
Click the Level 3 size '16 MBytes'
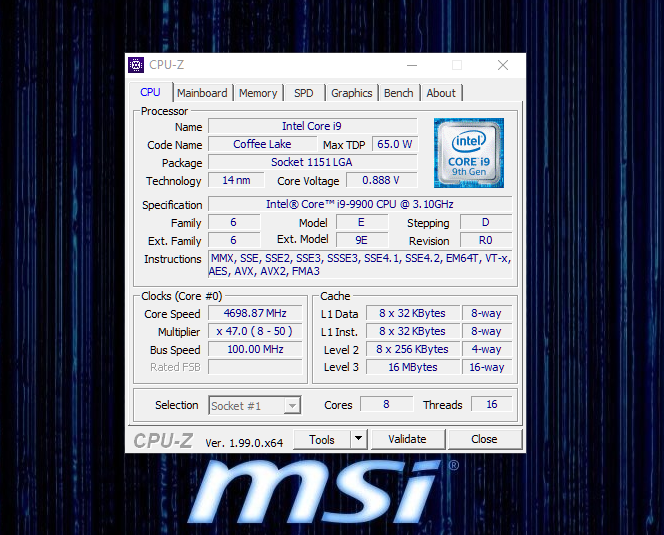click(412, 367)
